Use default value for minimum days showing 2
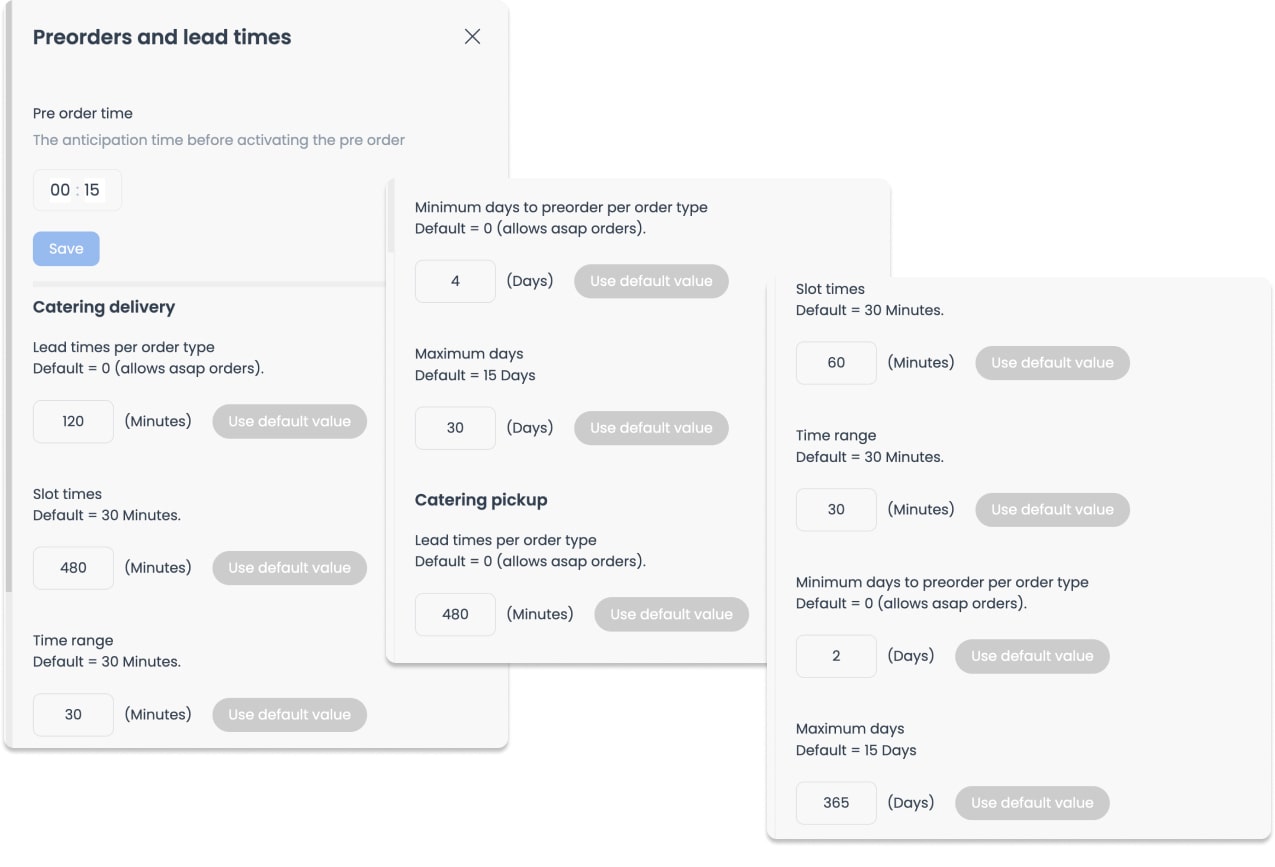Viewport: 1275px width, 867px height. pyautogui.click(x=1032, y=656)
